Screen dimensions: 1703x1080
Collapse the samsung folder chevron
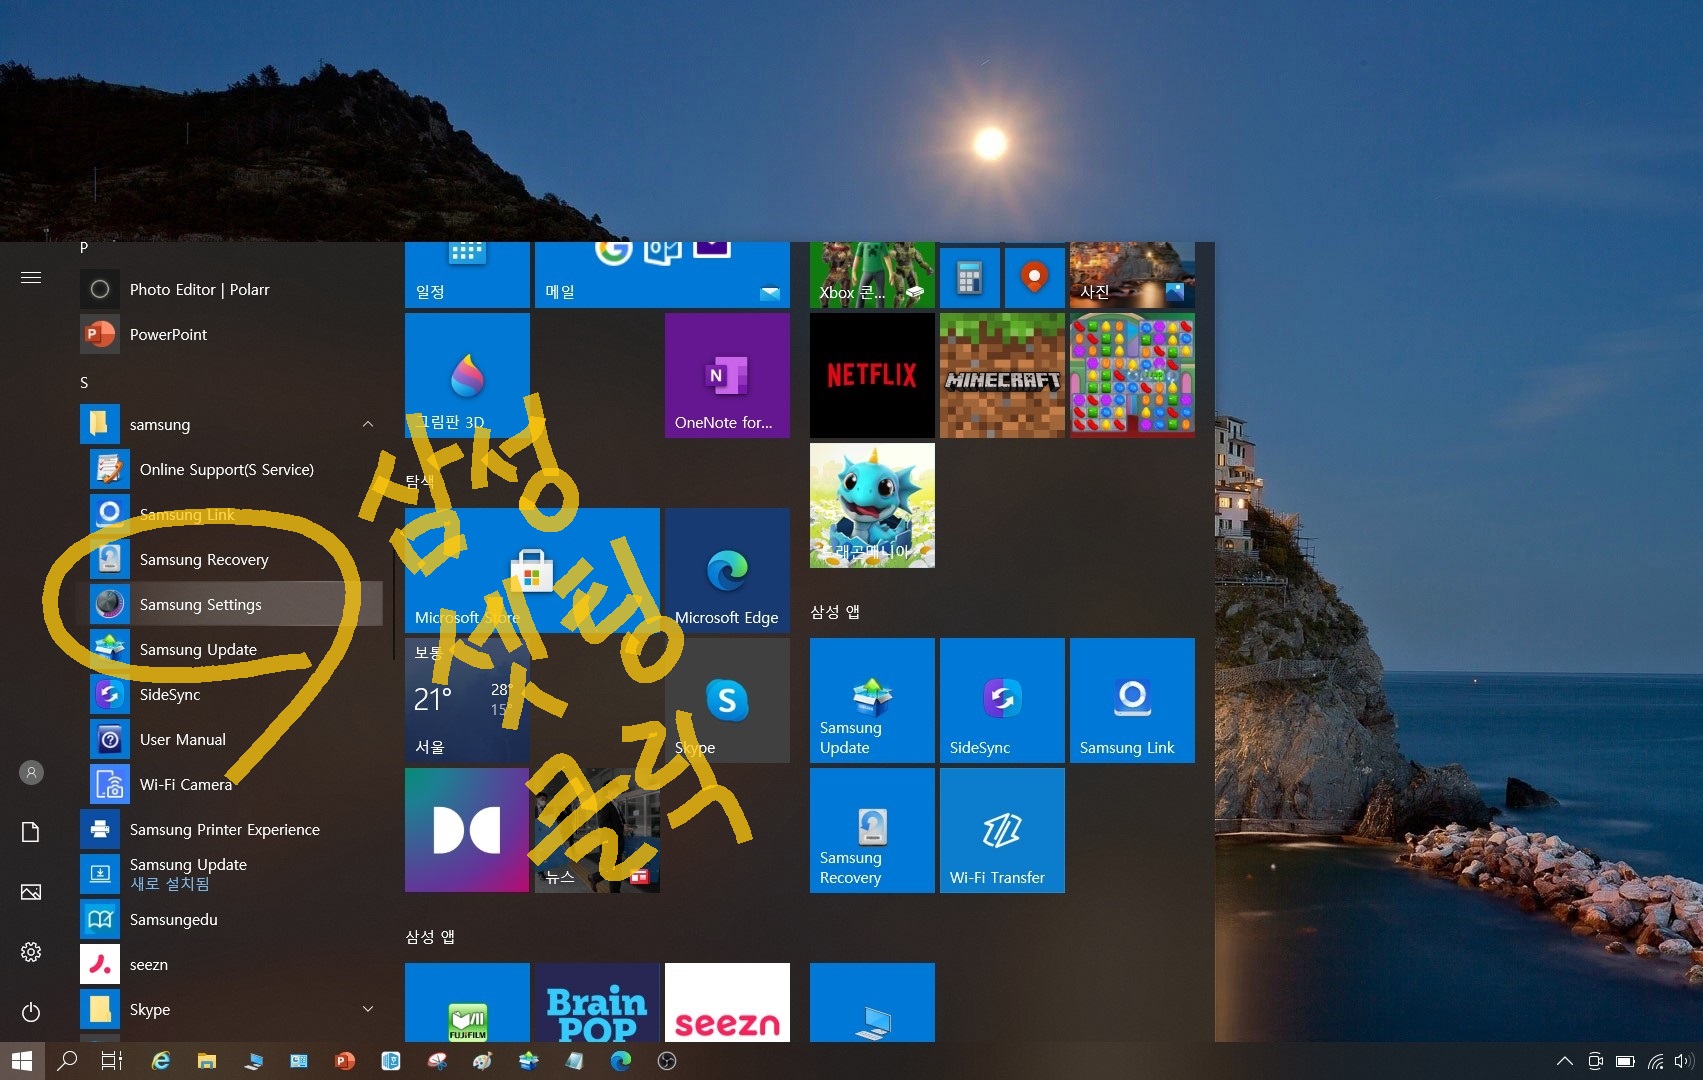point(368,424)
